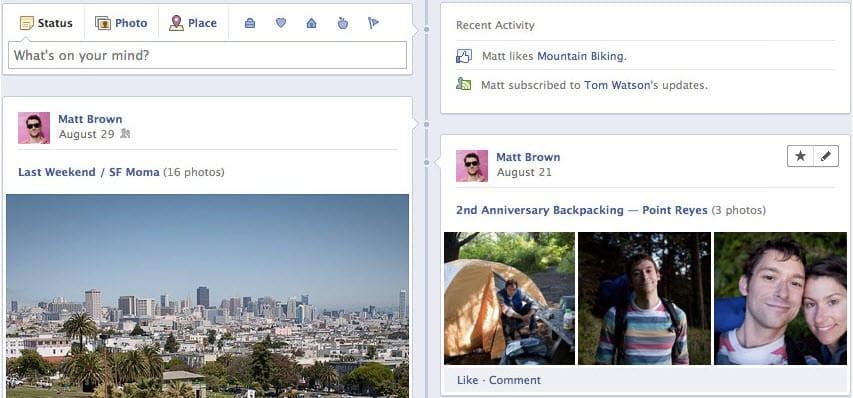Click the Place map pin icon
This screenshot has height=398, width=853.
pos(176,23)
